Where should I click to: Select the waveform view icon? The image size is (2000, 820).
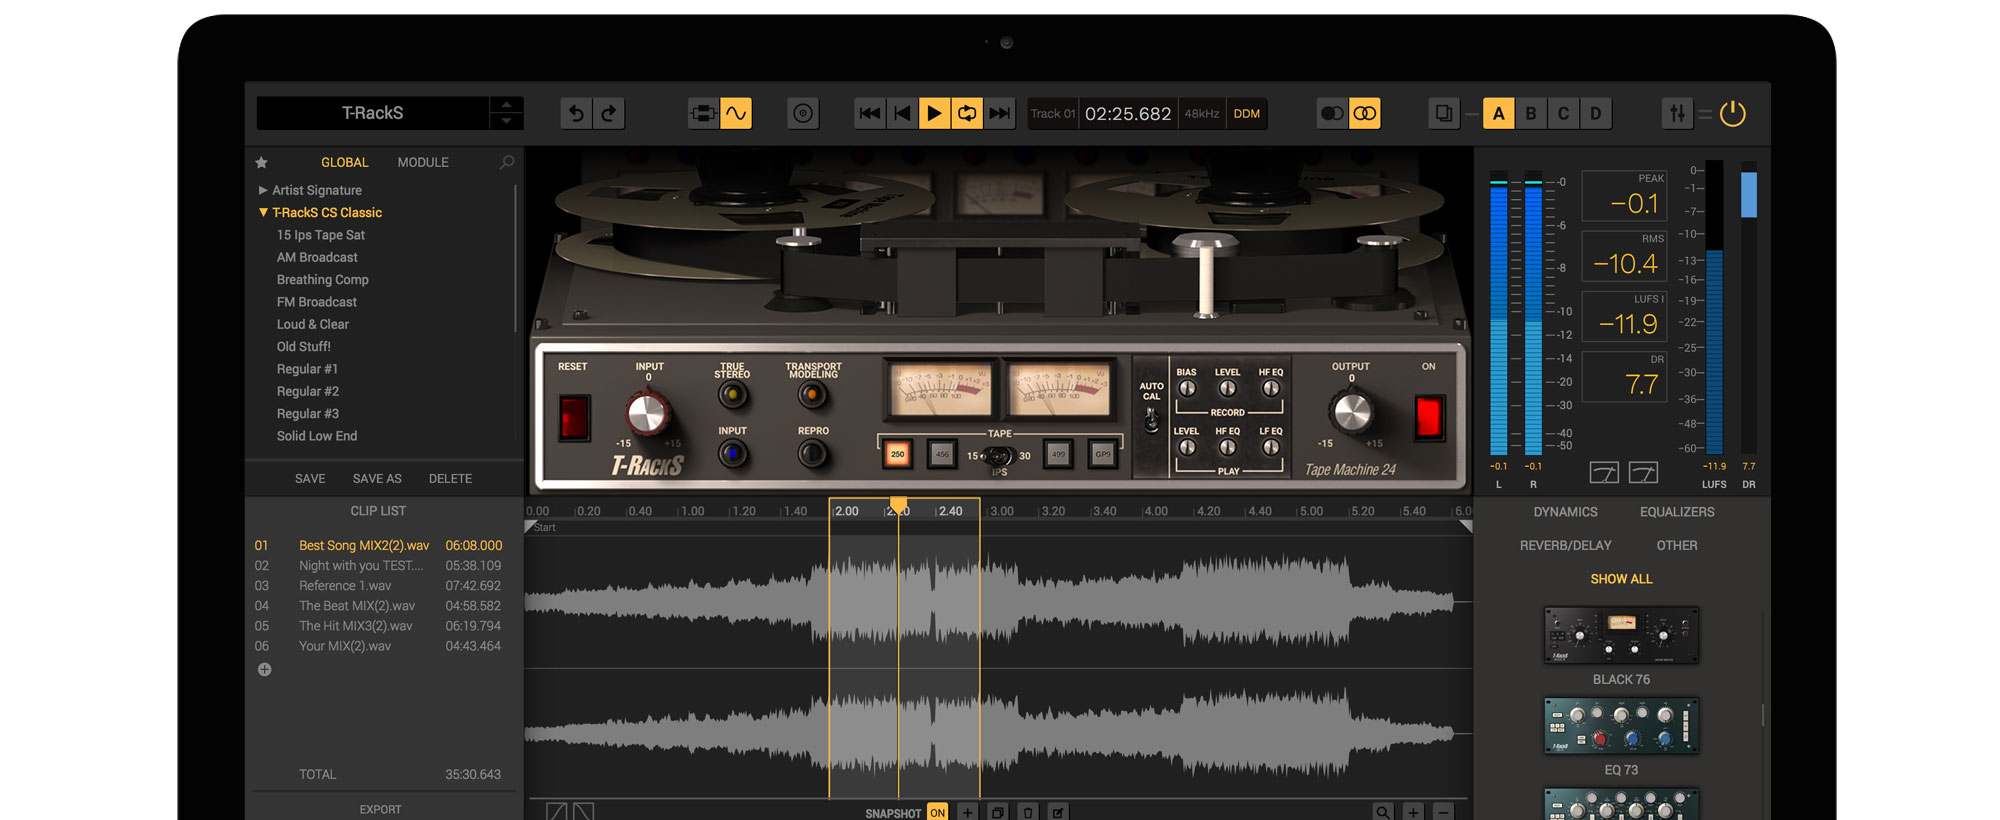pyautogui.click(x=736, y=114)
